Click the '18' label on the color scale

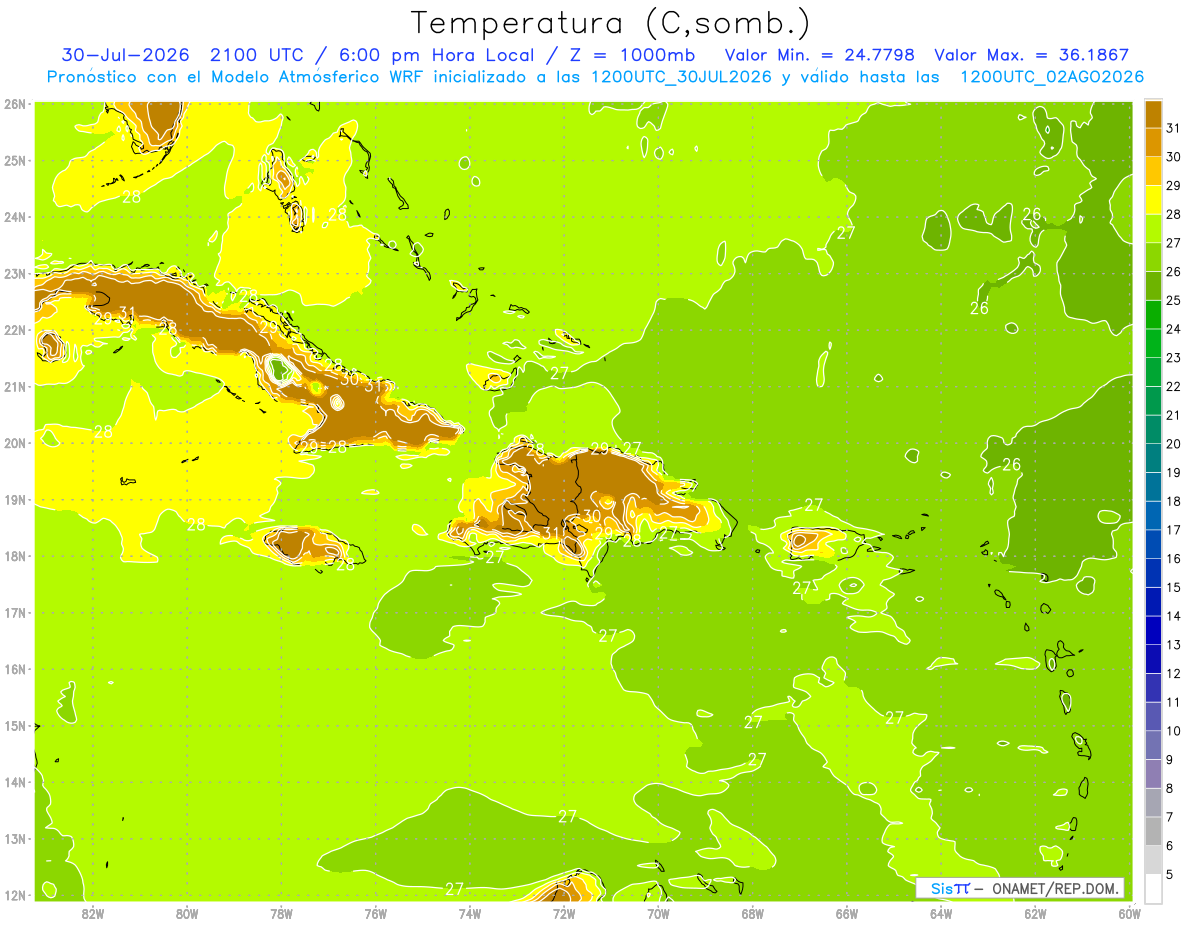(1174, 501)
